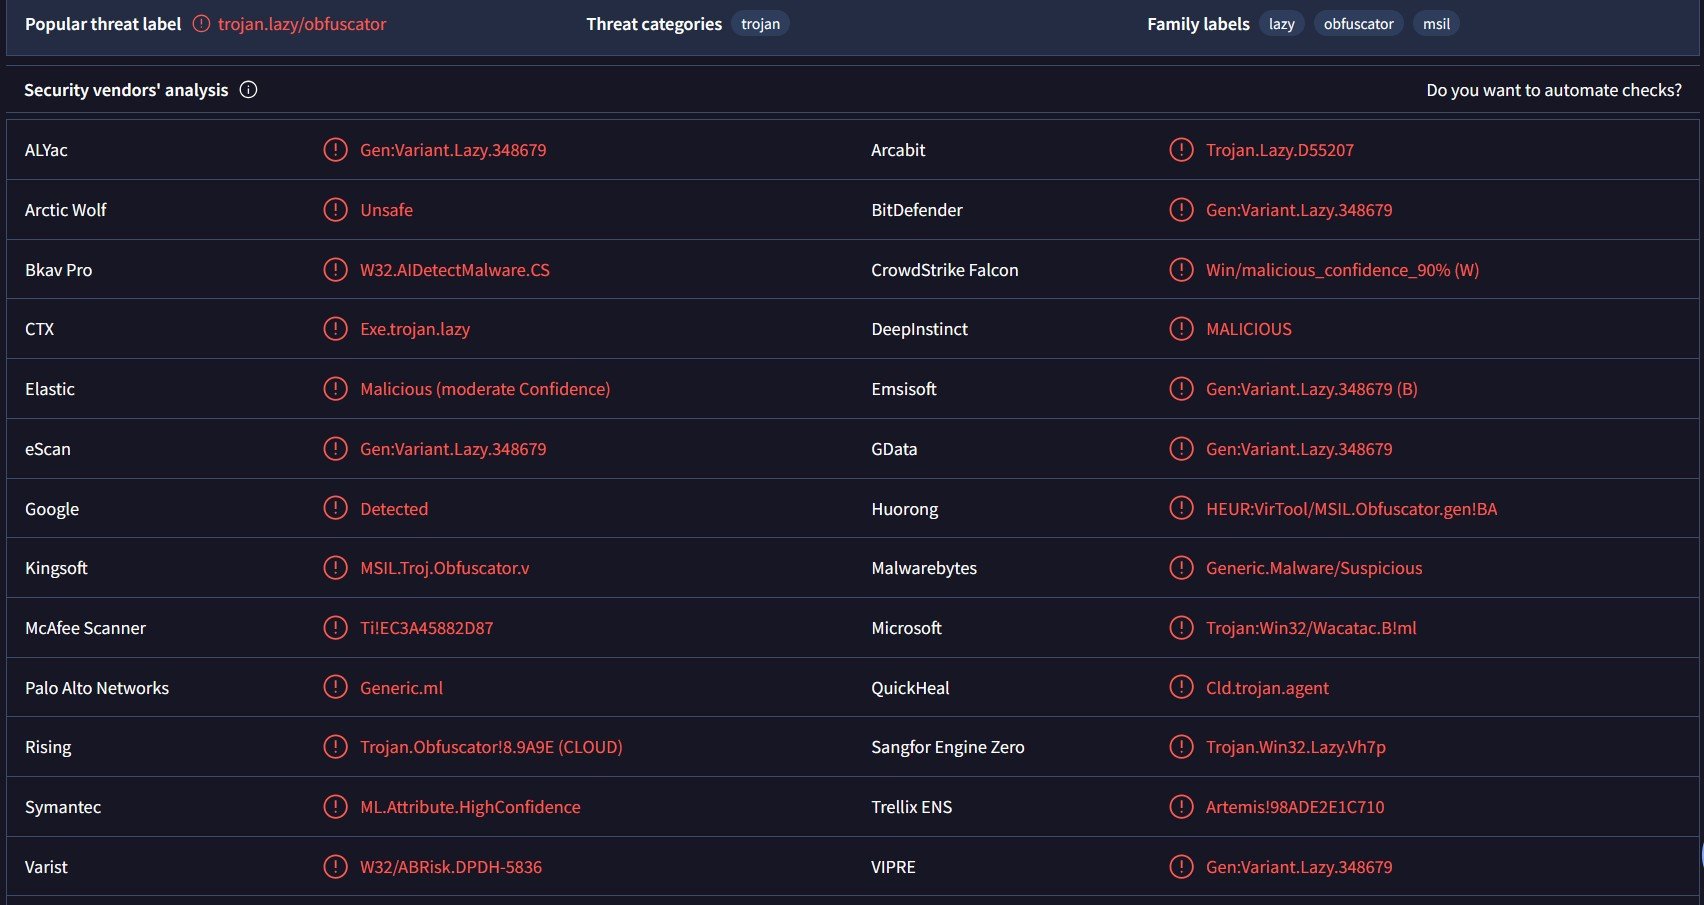Image resolution: width=1704 pixels, height=905 pixels.
Task: Click the alert icon next to Popular threat label
Action: point(201,24)
